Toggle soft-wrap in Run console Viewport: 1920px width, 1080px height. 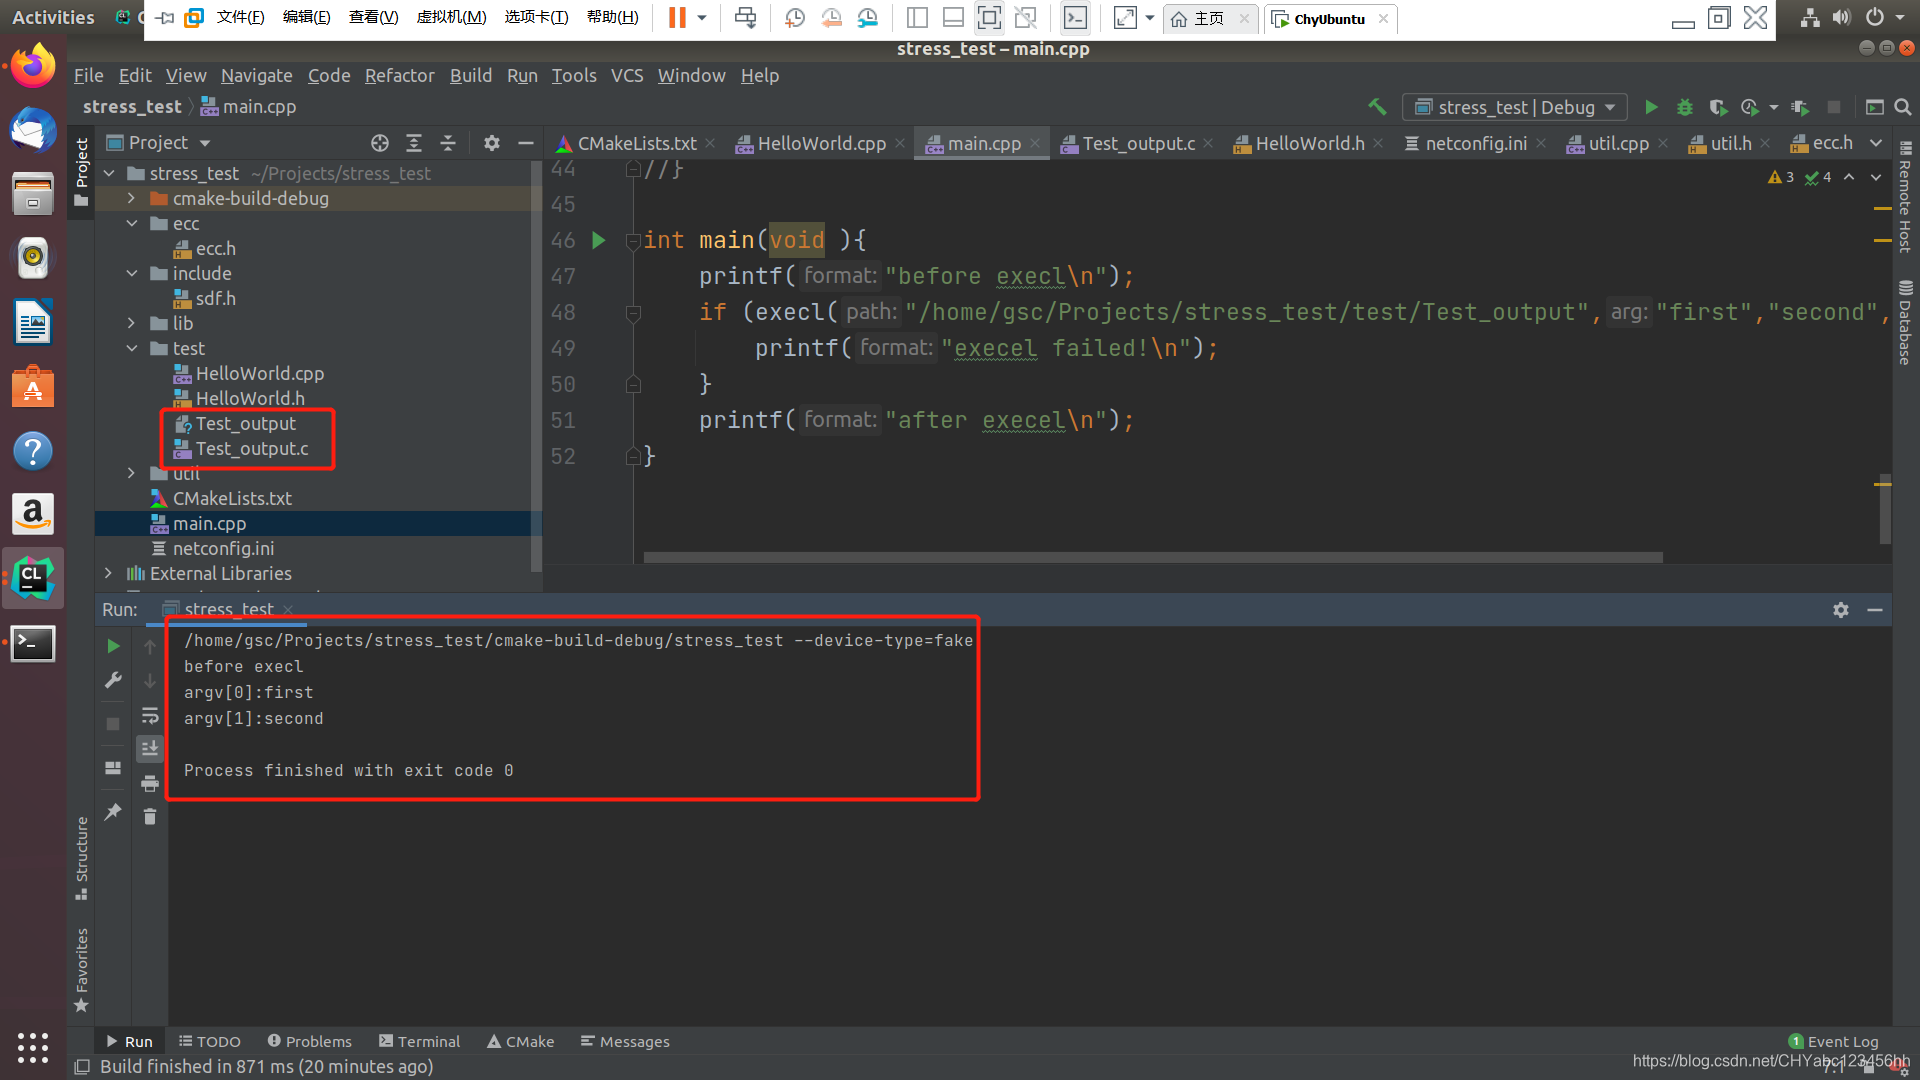click(x=150, y=715)
